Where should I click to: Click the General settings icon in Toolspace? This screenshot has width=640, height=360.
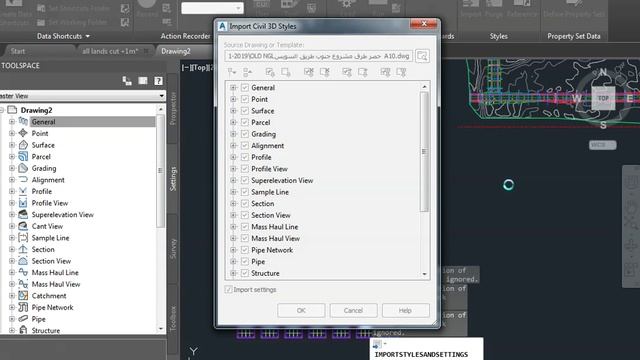click(x=23, y=121)
